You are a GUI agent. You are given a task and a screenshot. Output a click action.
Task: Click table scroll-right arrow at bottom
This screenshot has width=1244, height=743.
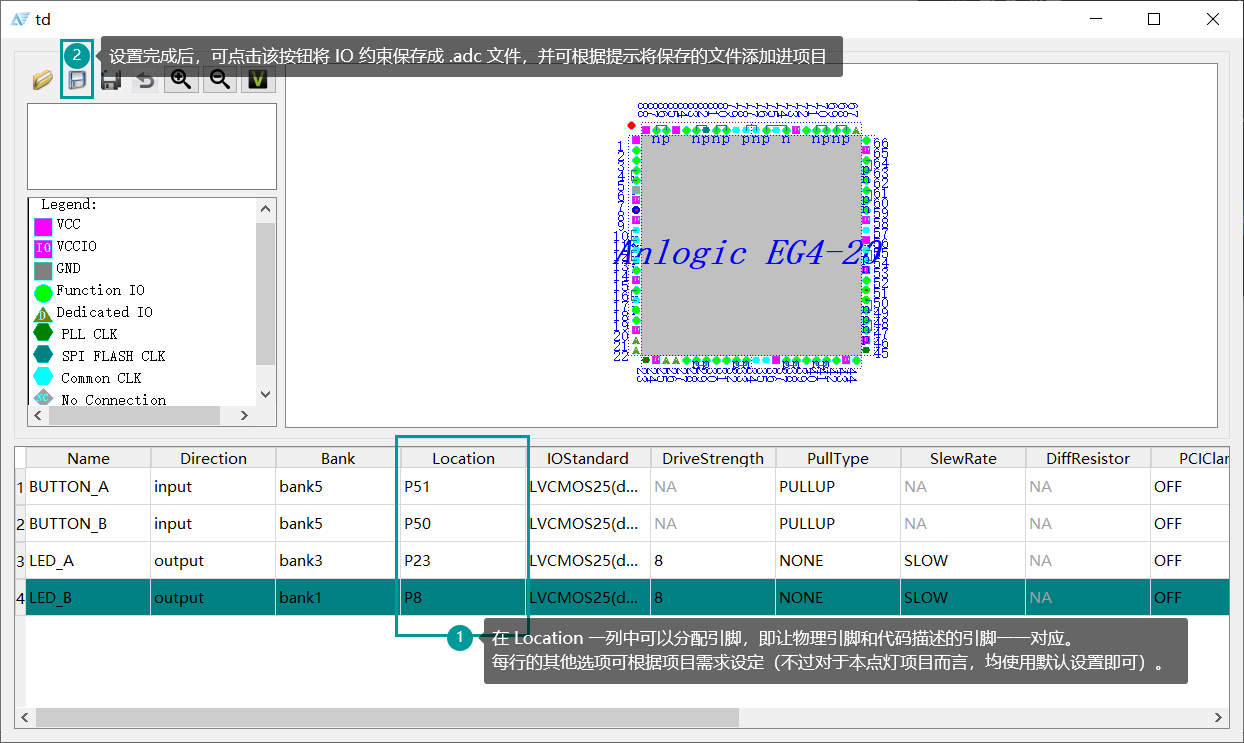click(1217, 718)
